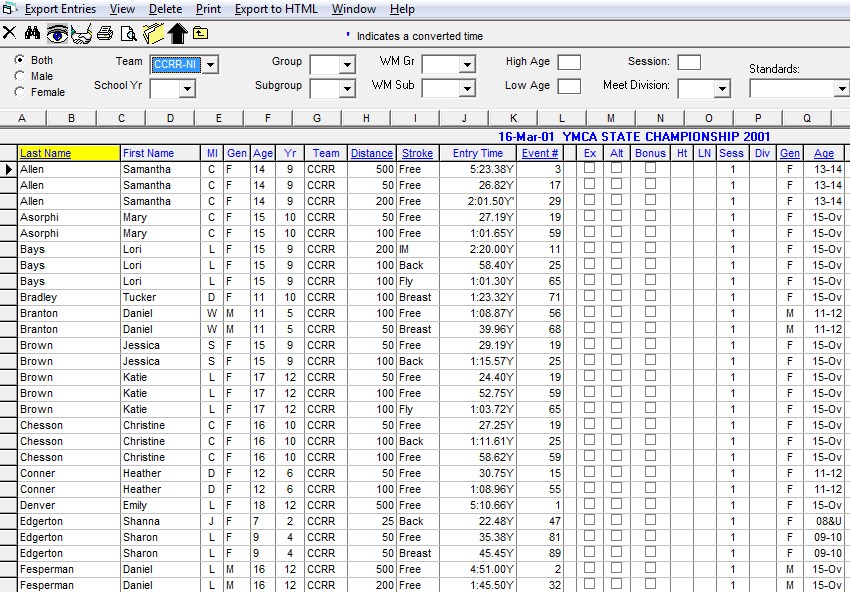This screenshot has height=592, width=850.
Task: Tick the Ex checkbox in first Allen row
Action: 590,169
